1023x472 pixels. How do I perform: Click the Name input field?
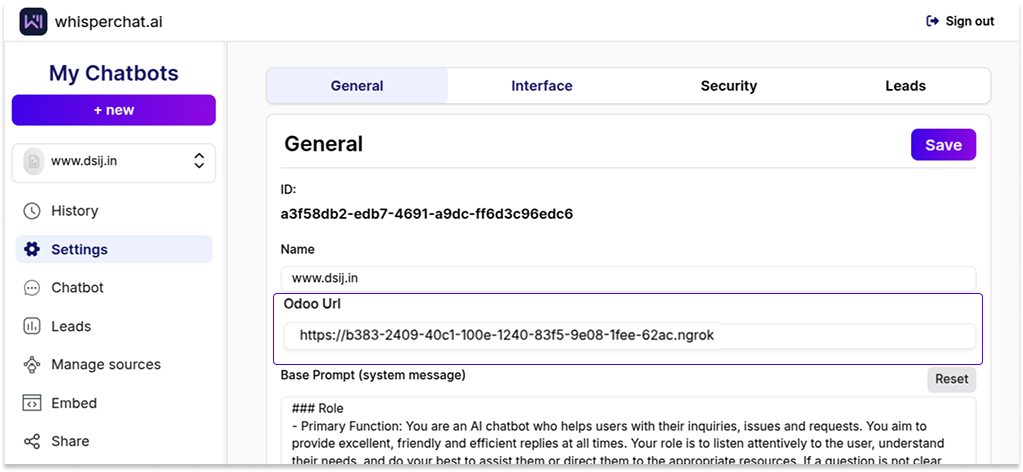point(628,279)
